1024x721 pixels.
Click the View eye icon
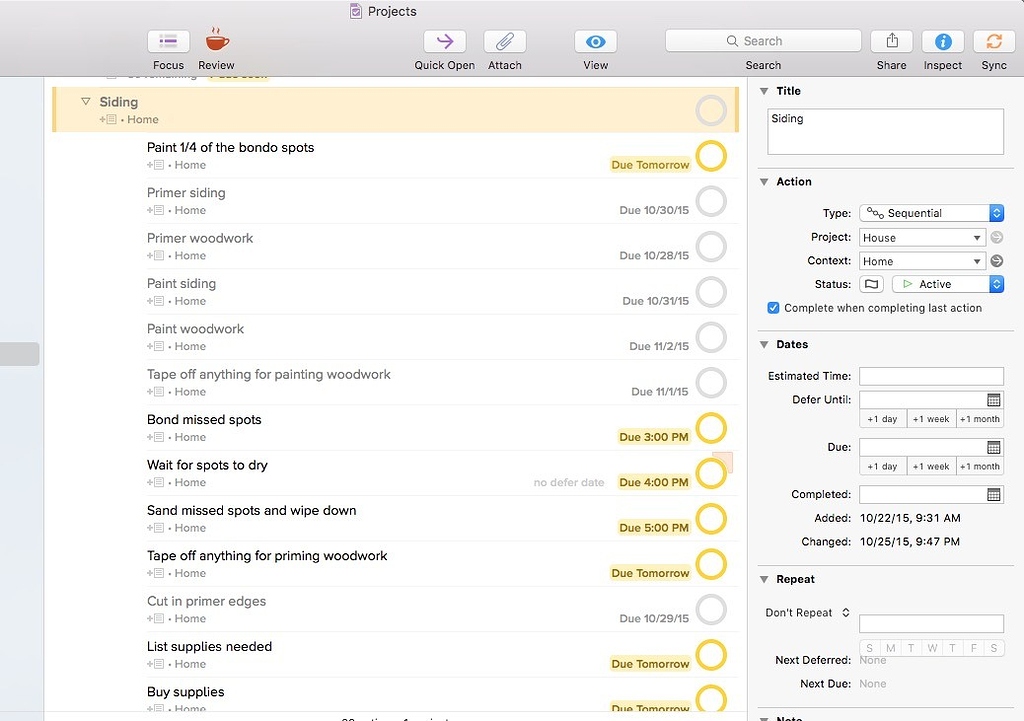595,42
